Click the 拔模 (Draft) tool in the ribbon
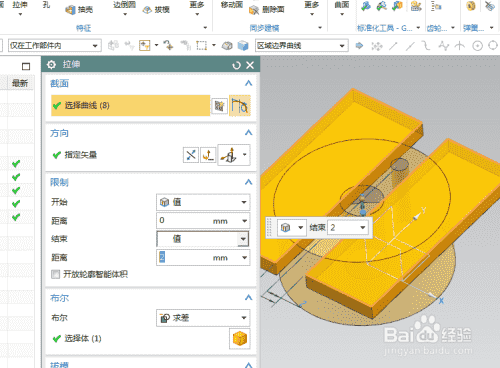 point(156,10)
